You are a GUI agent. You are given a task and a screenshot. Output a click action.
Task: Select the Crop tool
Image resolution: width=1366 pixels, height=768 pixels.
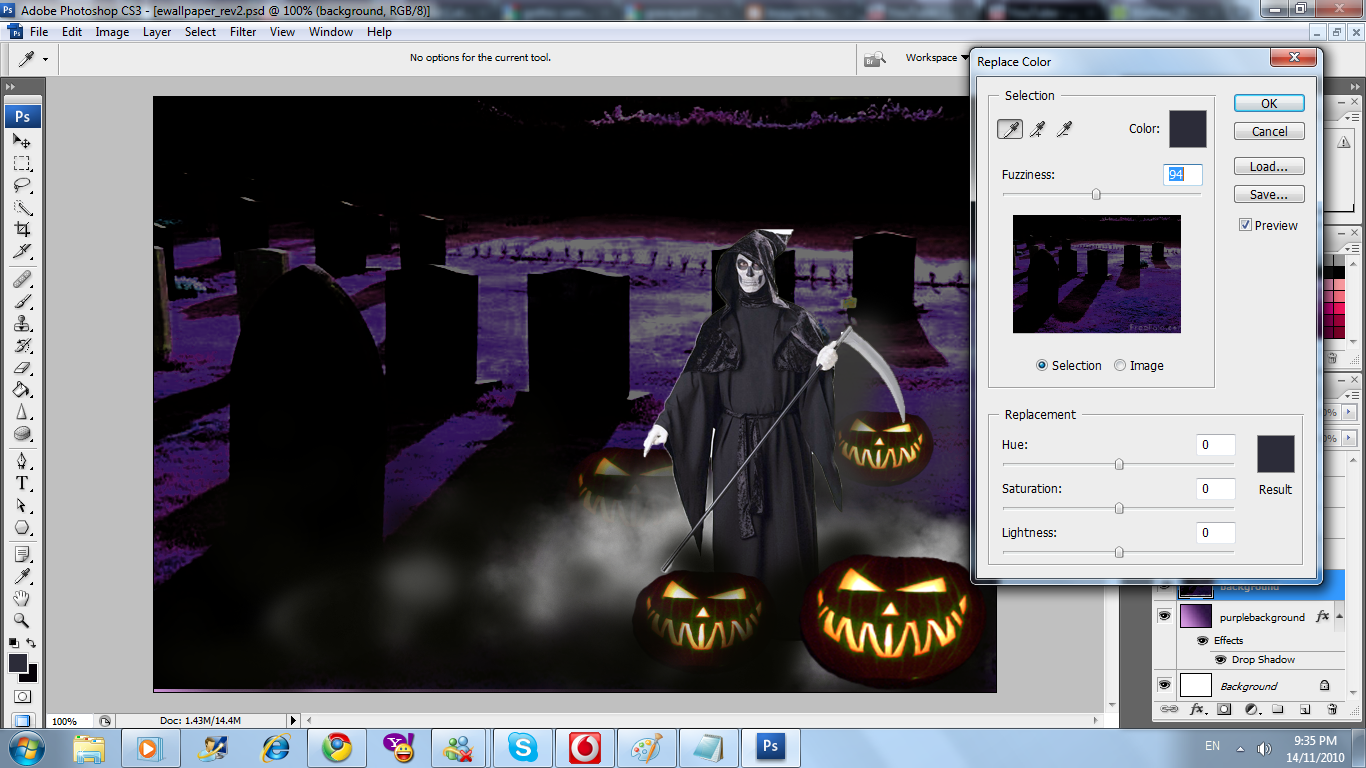pos(22,229)
